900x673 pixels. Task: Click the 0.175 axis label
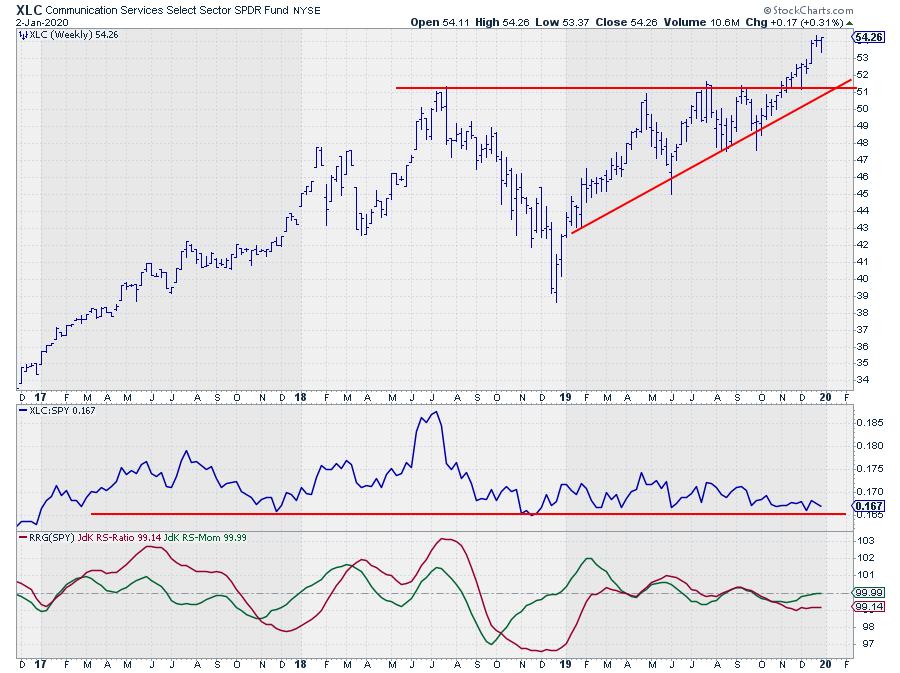pos(870,469)
